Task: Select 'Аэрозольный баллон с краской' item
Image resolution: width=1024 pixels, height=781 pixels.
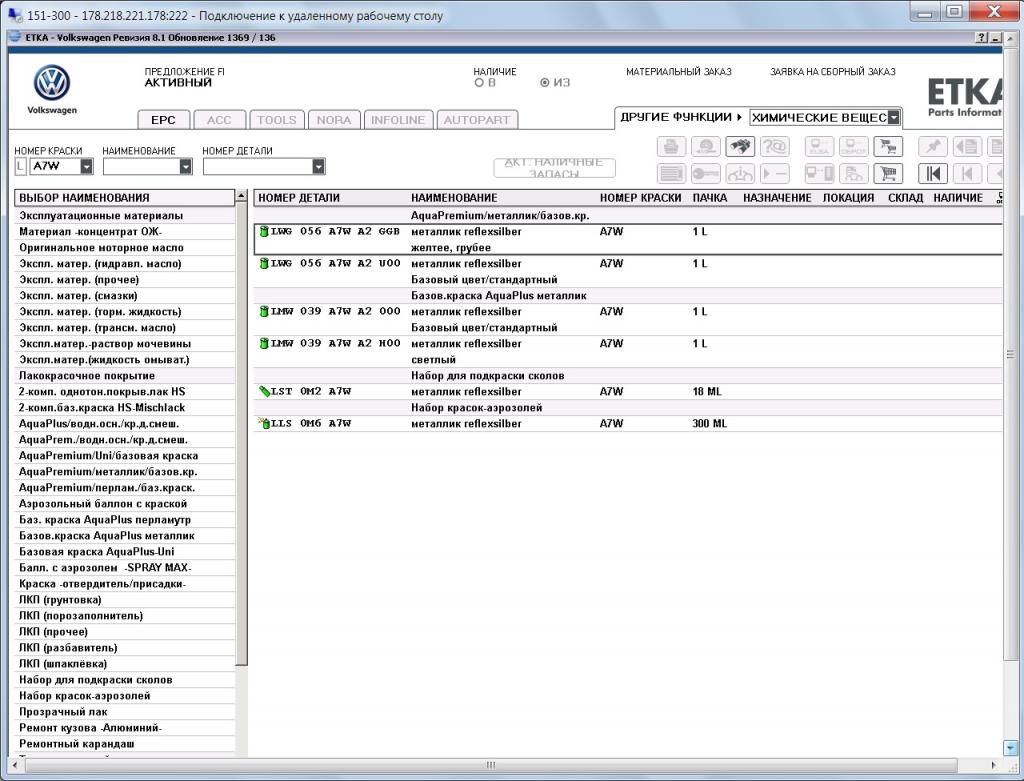Action: point(124,503)
